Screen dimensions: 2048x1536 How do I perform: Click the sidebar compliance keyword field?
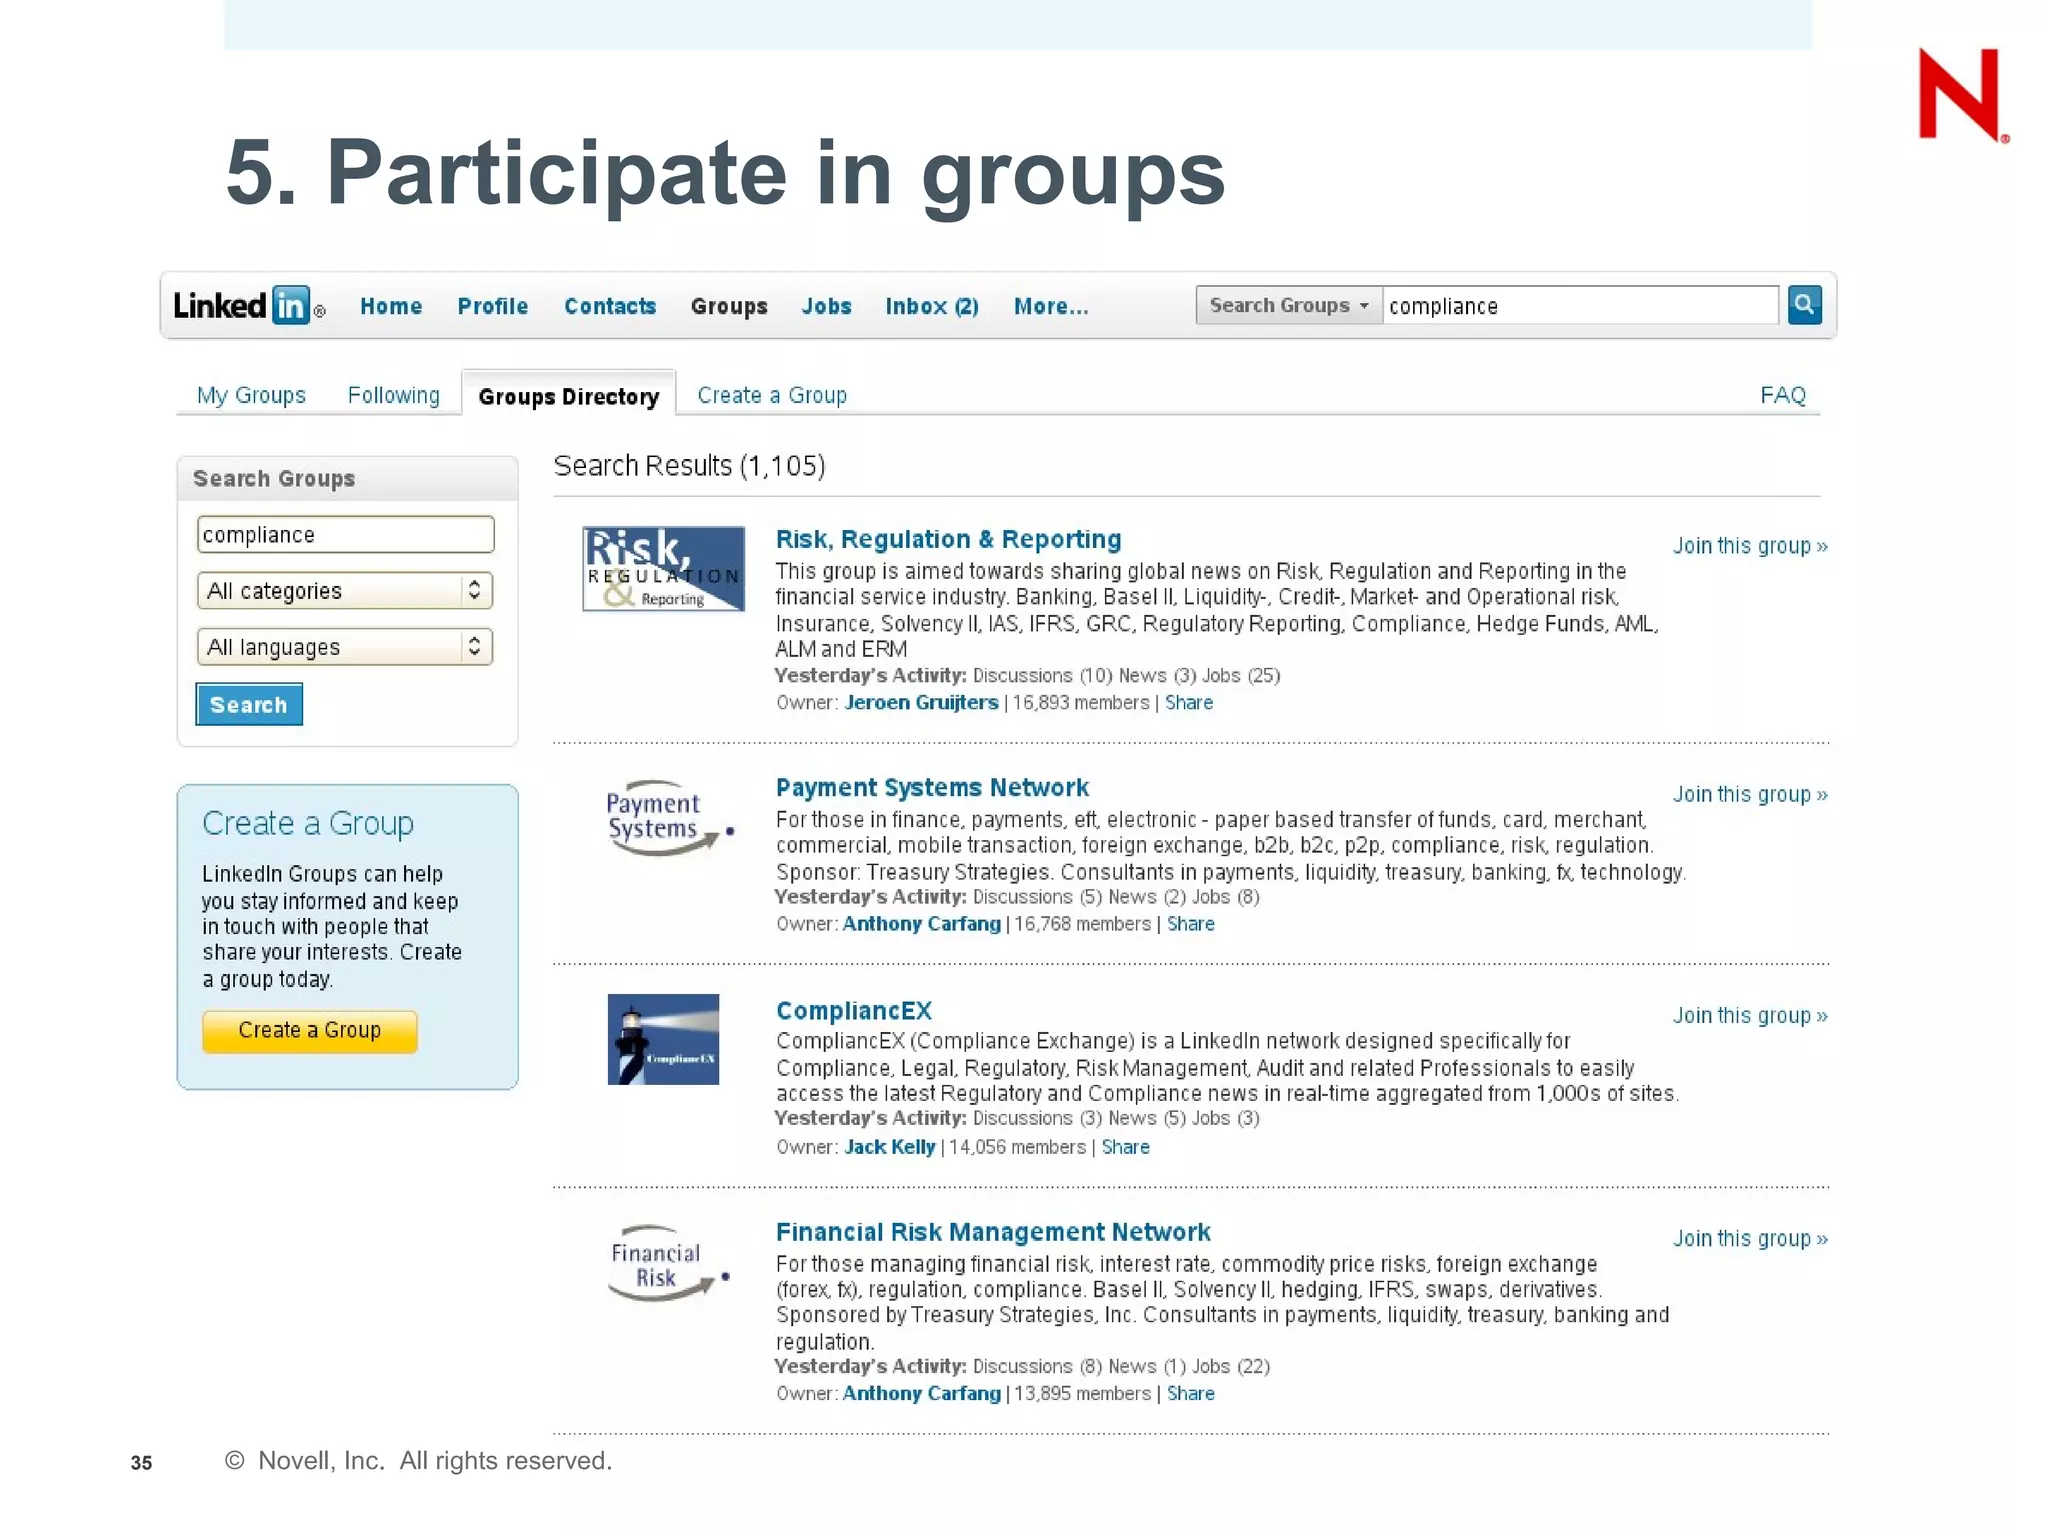click(345, 535)
